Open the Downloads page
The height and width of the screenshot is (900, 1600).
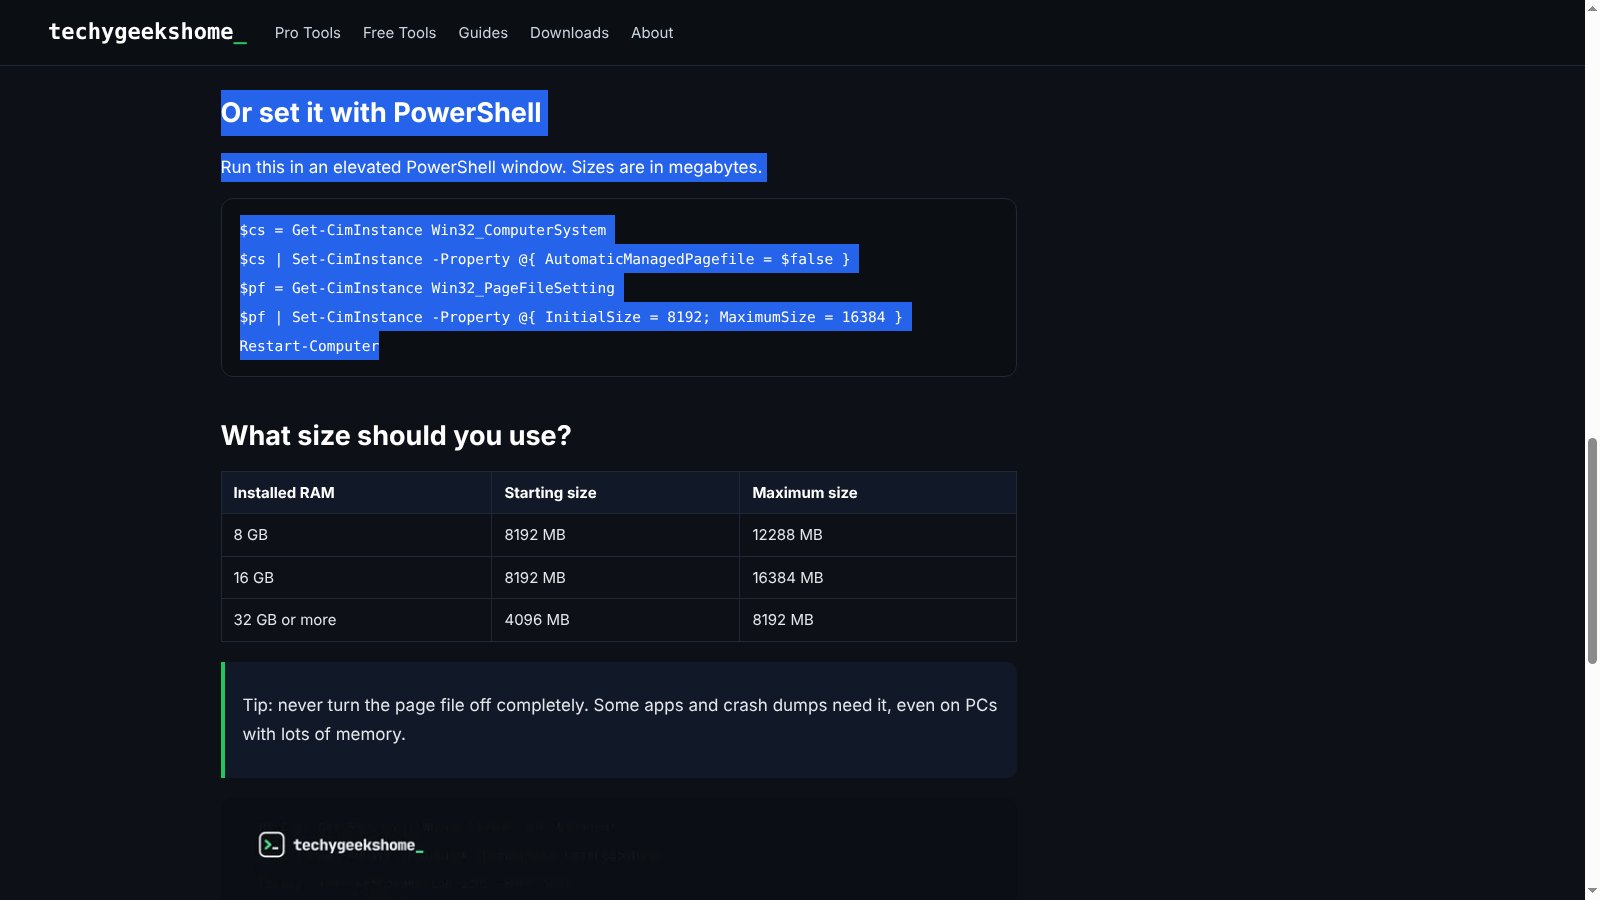point(569,33)
